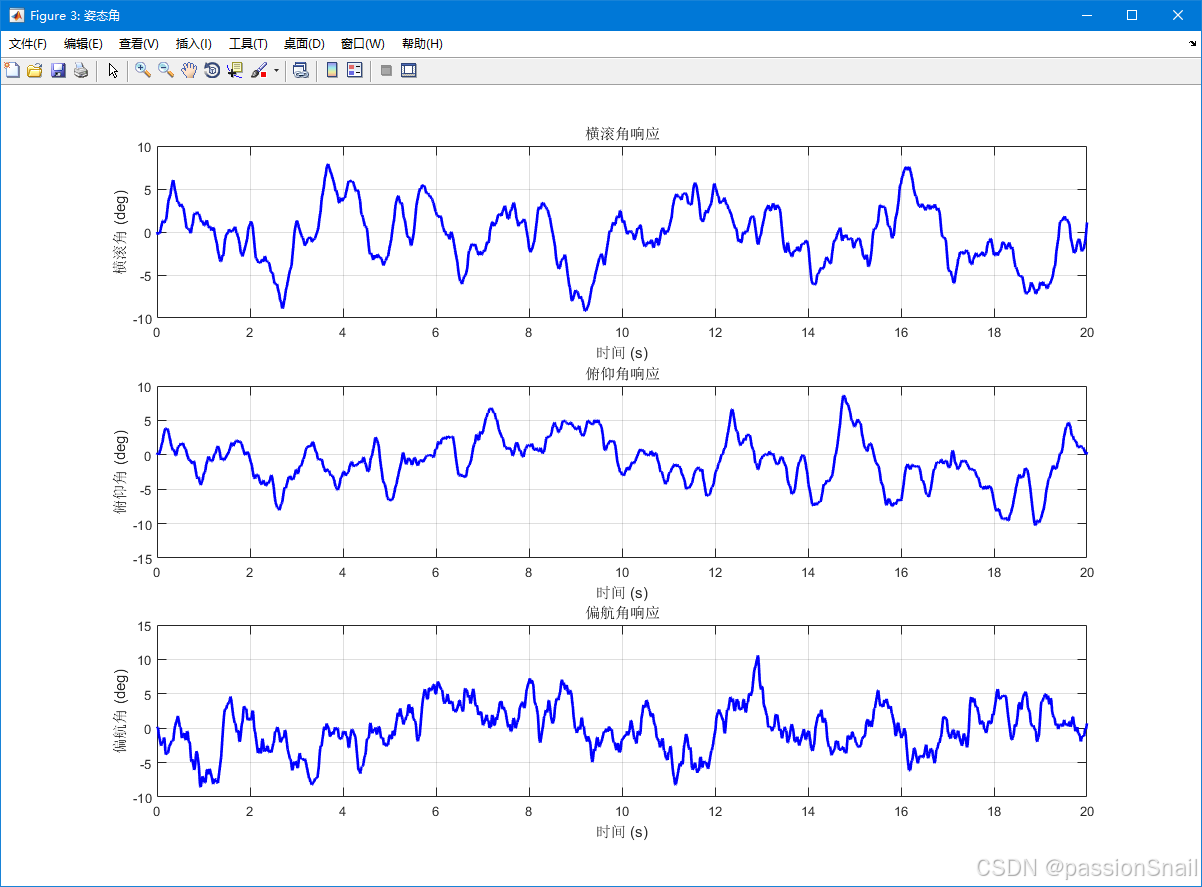The width and height of the screenshot is (1202, 887).
Task: Open the 工具(T) menu
Action: click(x=248, y=44)
